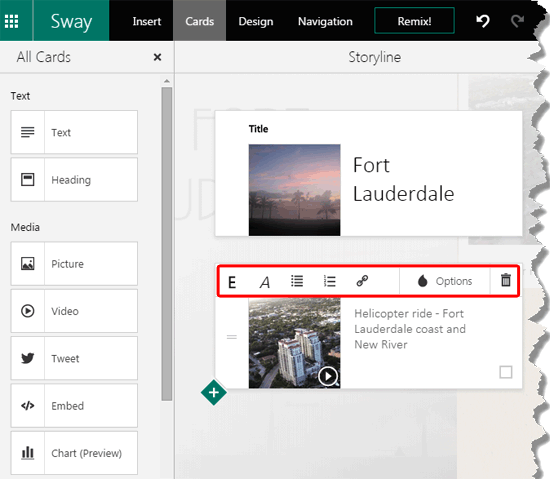Click the Media section label
This screenshot has width=550, height=479.
[x=25, y=227]
